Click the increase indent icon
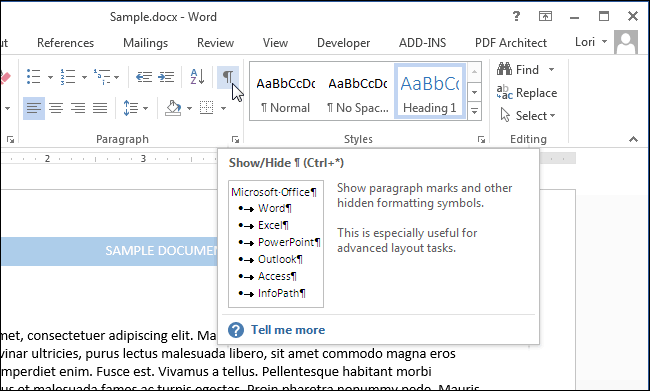Viewport: 650px width, 391px height. tap(166, 77)
